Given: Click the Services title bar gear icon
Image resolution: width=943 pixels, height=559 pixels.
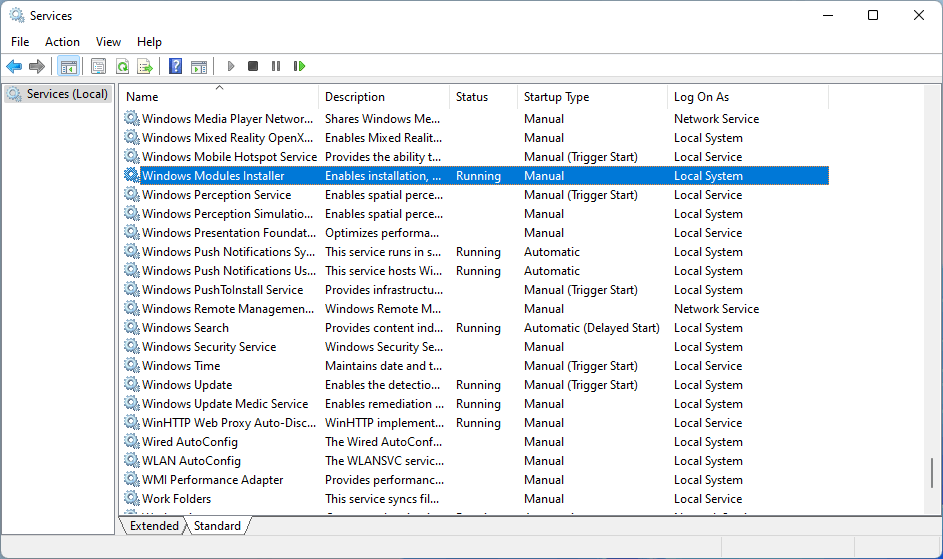Looking at the screenshot, I should (x=17, y=16).
